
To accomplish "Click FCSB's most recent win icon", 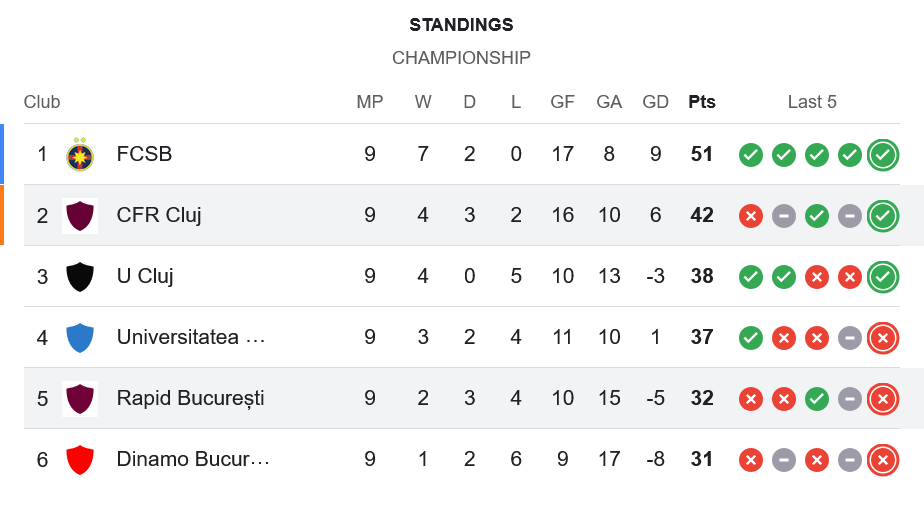I will (x=882, y=154).
